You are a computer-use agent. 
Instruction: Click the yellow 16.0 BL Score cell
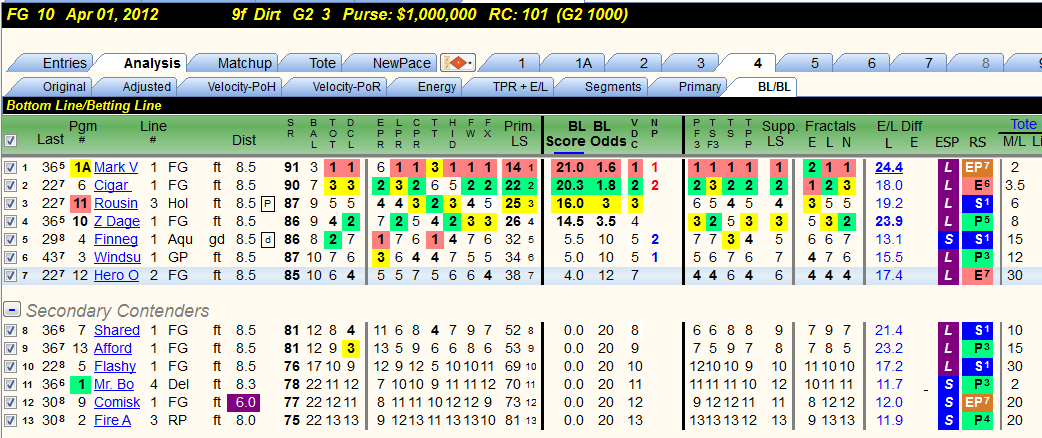[569, 203]
